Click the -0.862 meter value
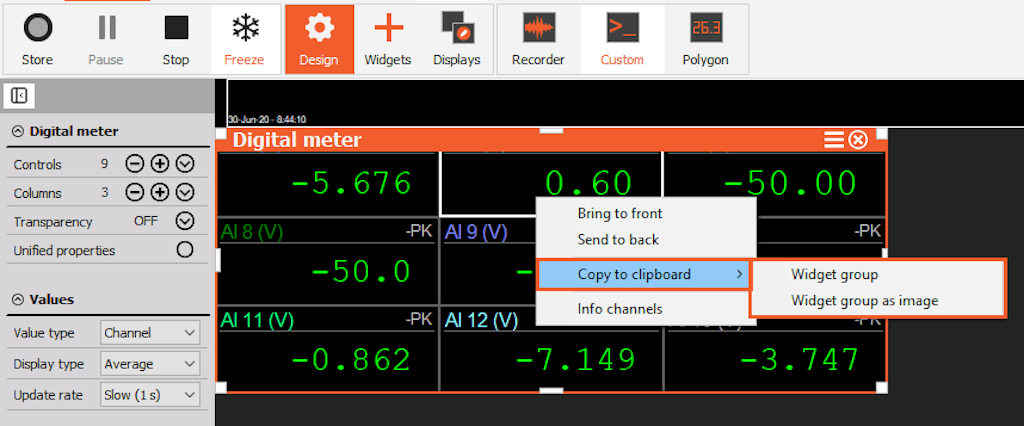 point(351,360)
